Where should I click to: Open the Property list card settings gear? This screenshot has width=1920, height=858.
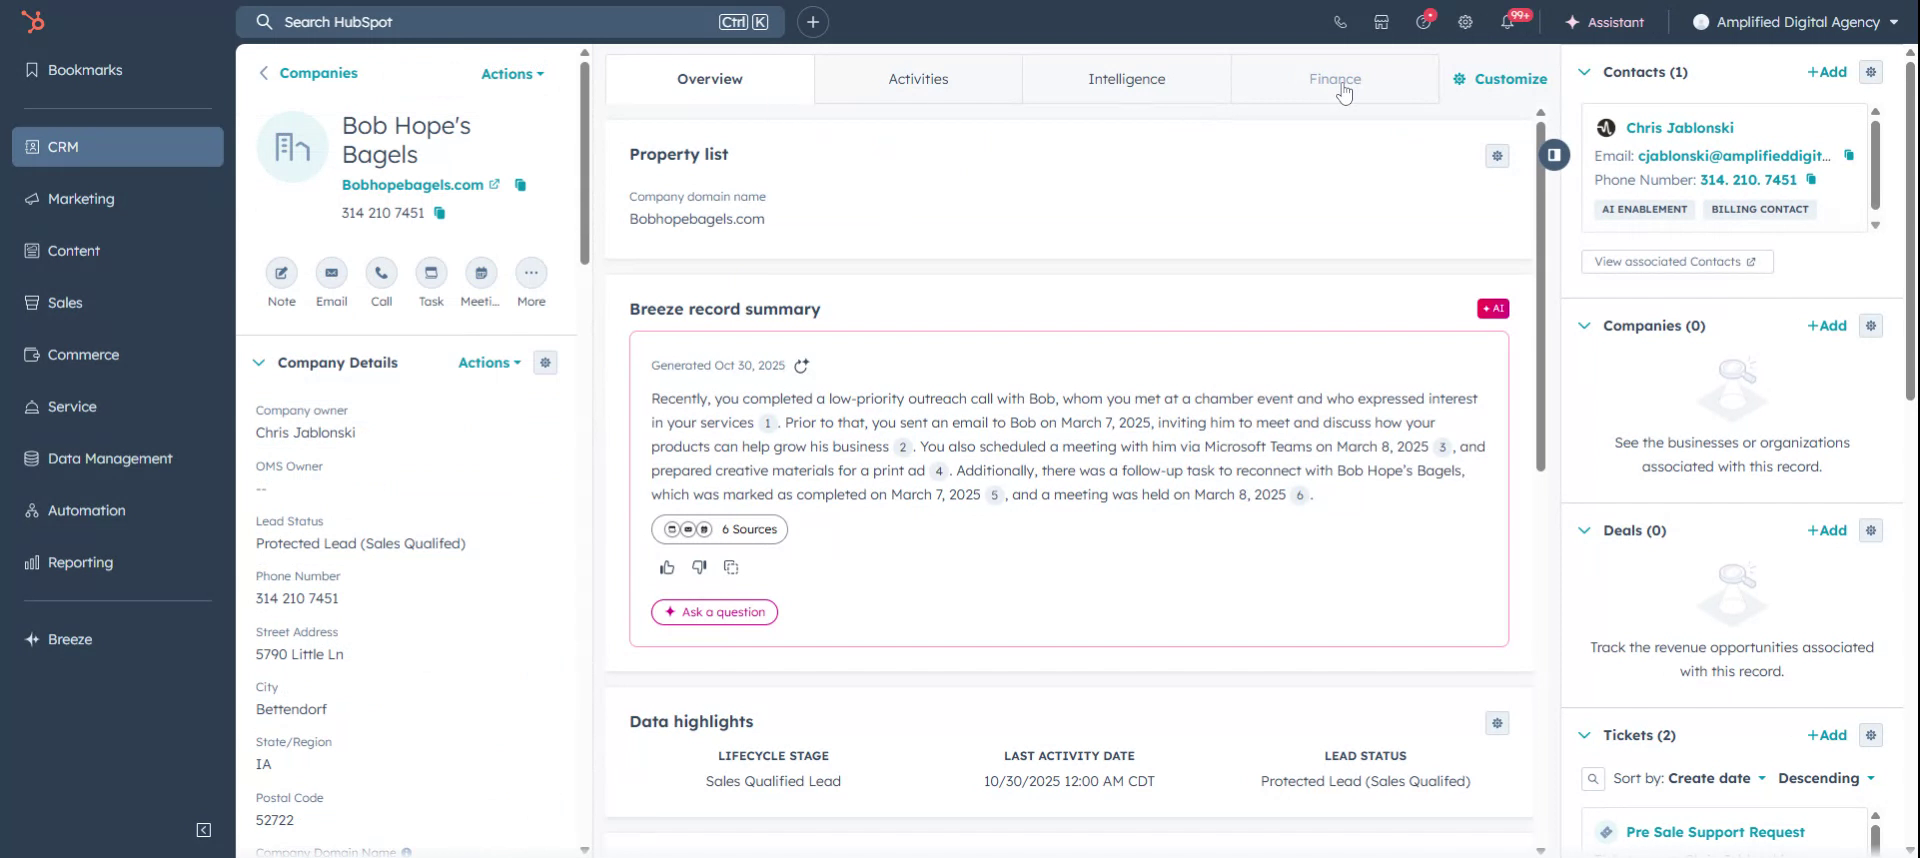pyautogui.click(x=1497, y=156)
